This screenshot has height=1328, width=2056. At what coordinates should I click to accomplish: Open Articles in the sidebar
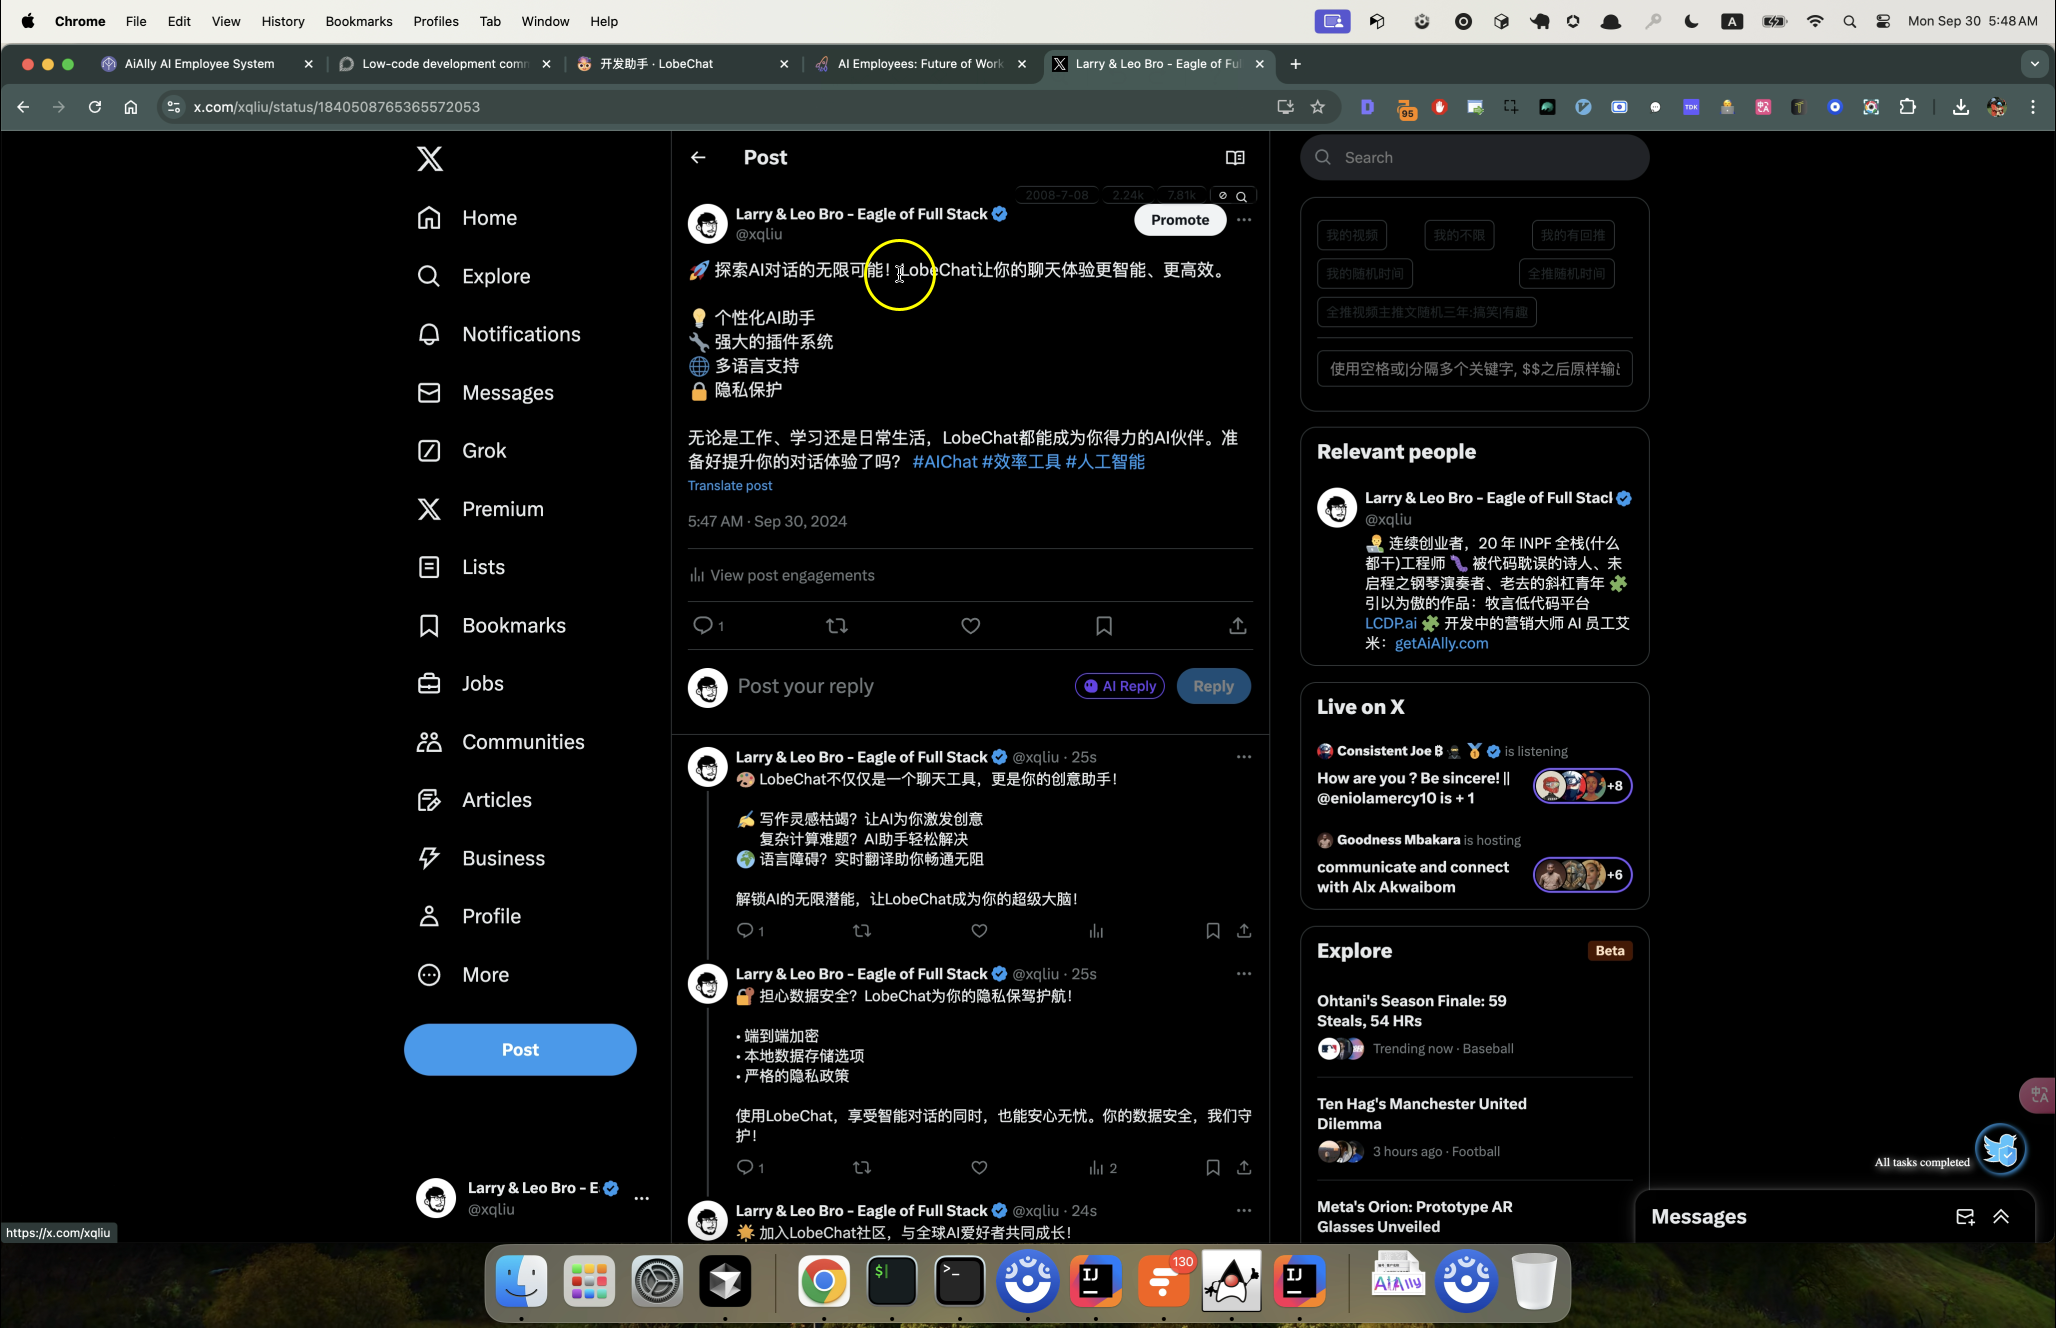click(474, 800)
